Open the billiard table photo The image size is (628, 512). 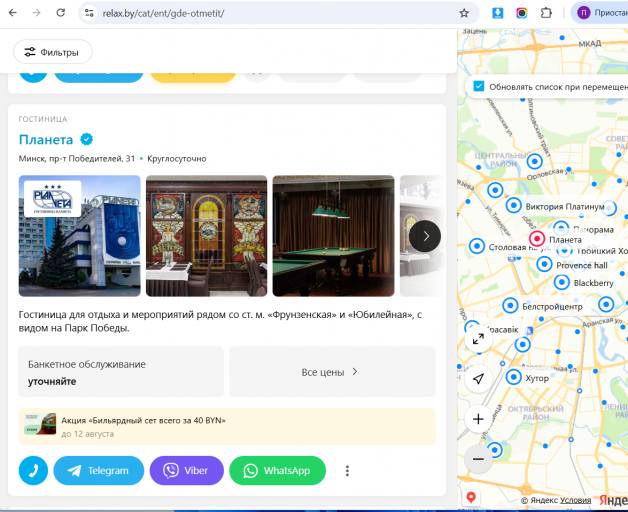coord(333,236)
